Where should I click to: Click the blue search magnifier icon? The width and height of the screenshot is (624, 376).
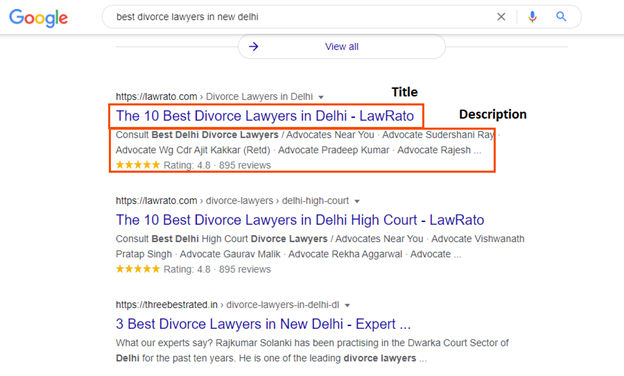[561, 17]
